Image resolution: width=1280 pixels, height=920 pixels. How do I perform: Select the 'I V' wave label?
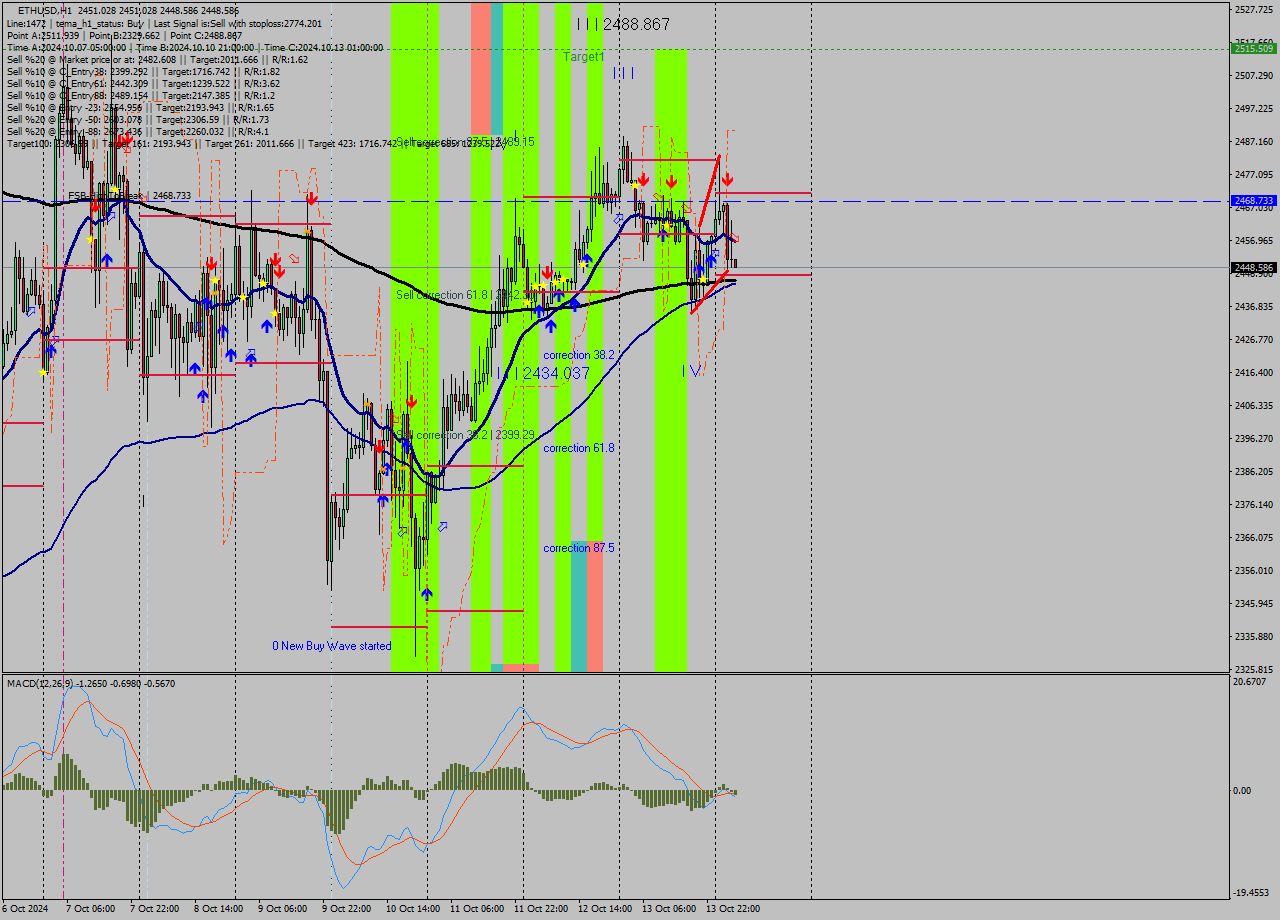coord(691,371)
